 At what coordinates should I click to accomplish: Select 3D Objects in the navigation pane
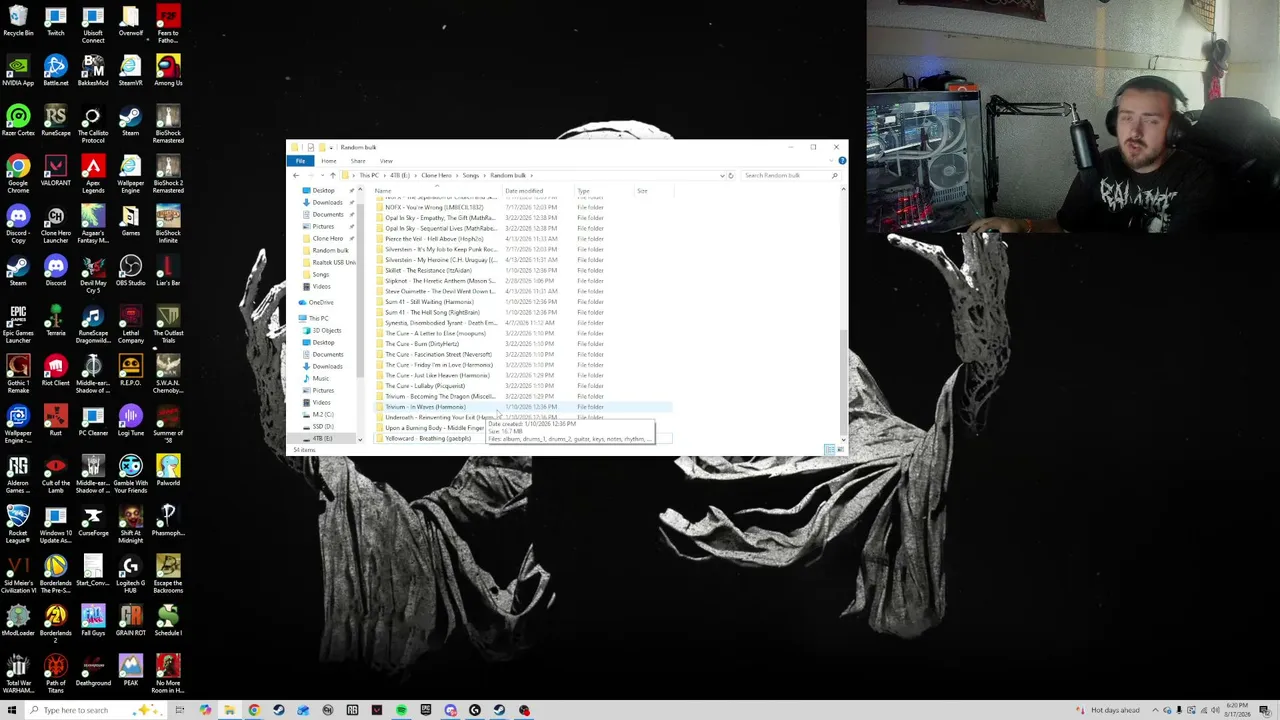(326, 330)
